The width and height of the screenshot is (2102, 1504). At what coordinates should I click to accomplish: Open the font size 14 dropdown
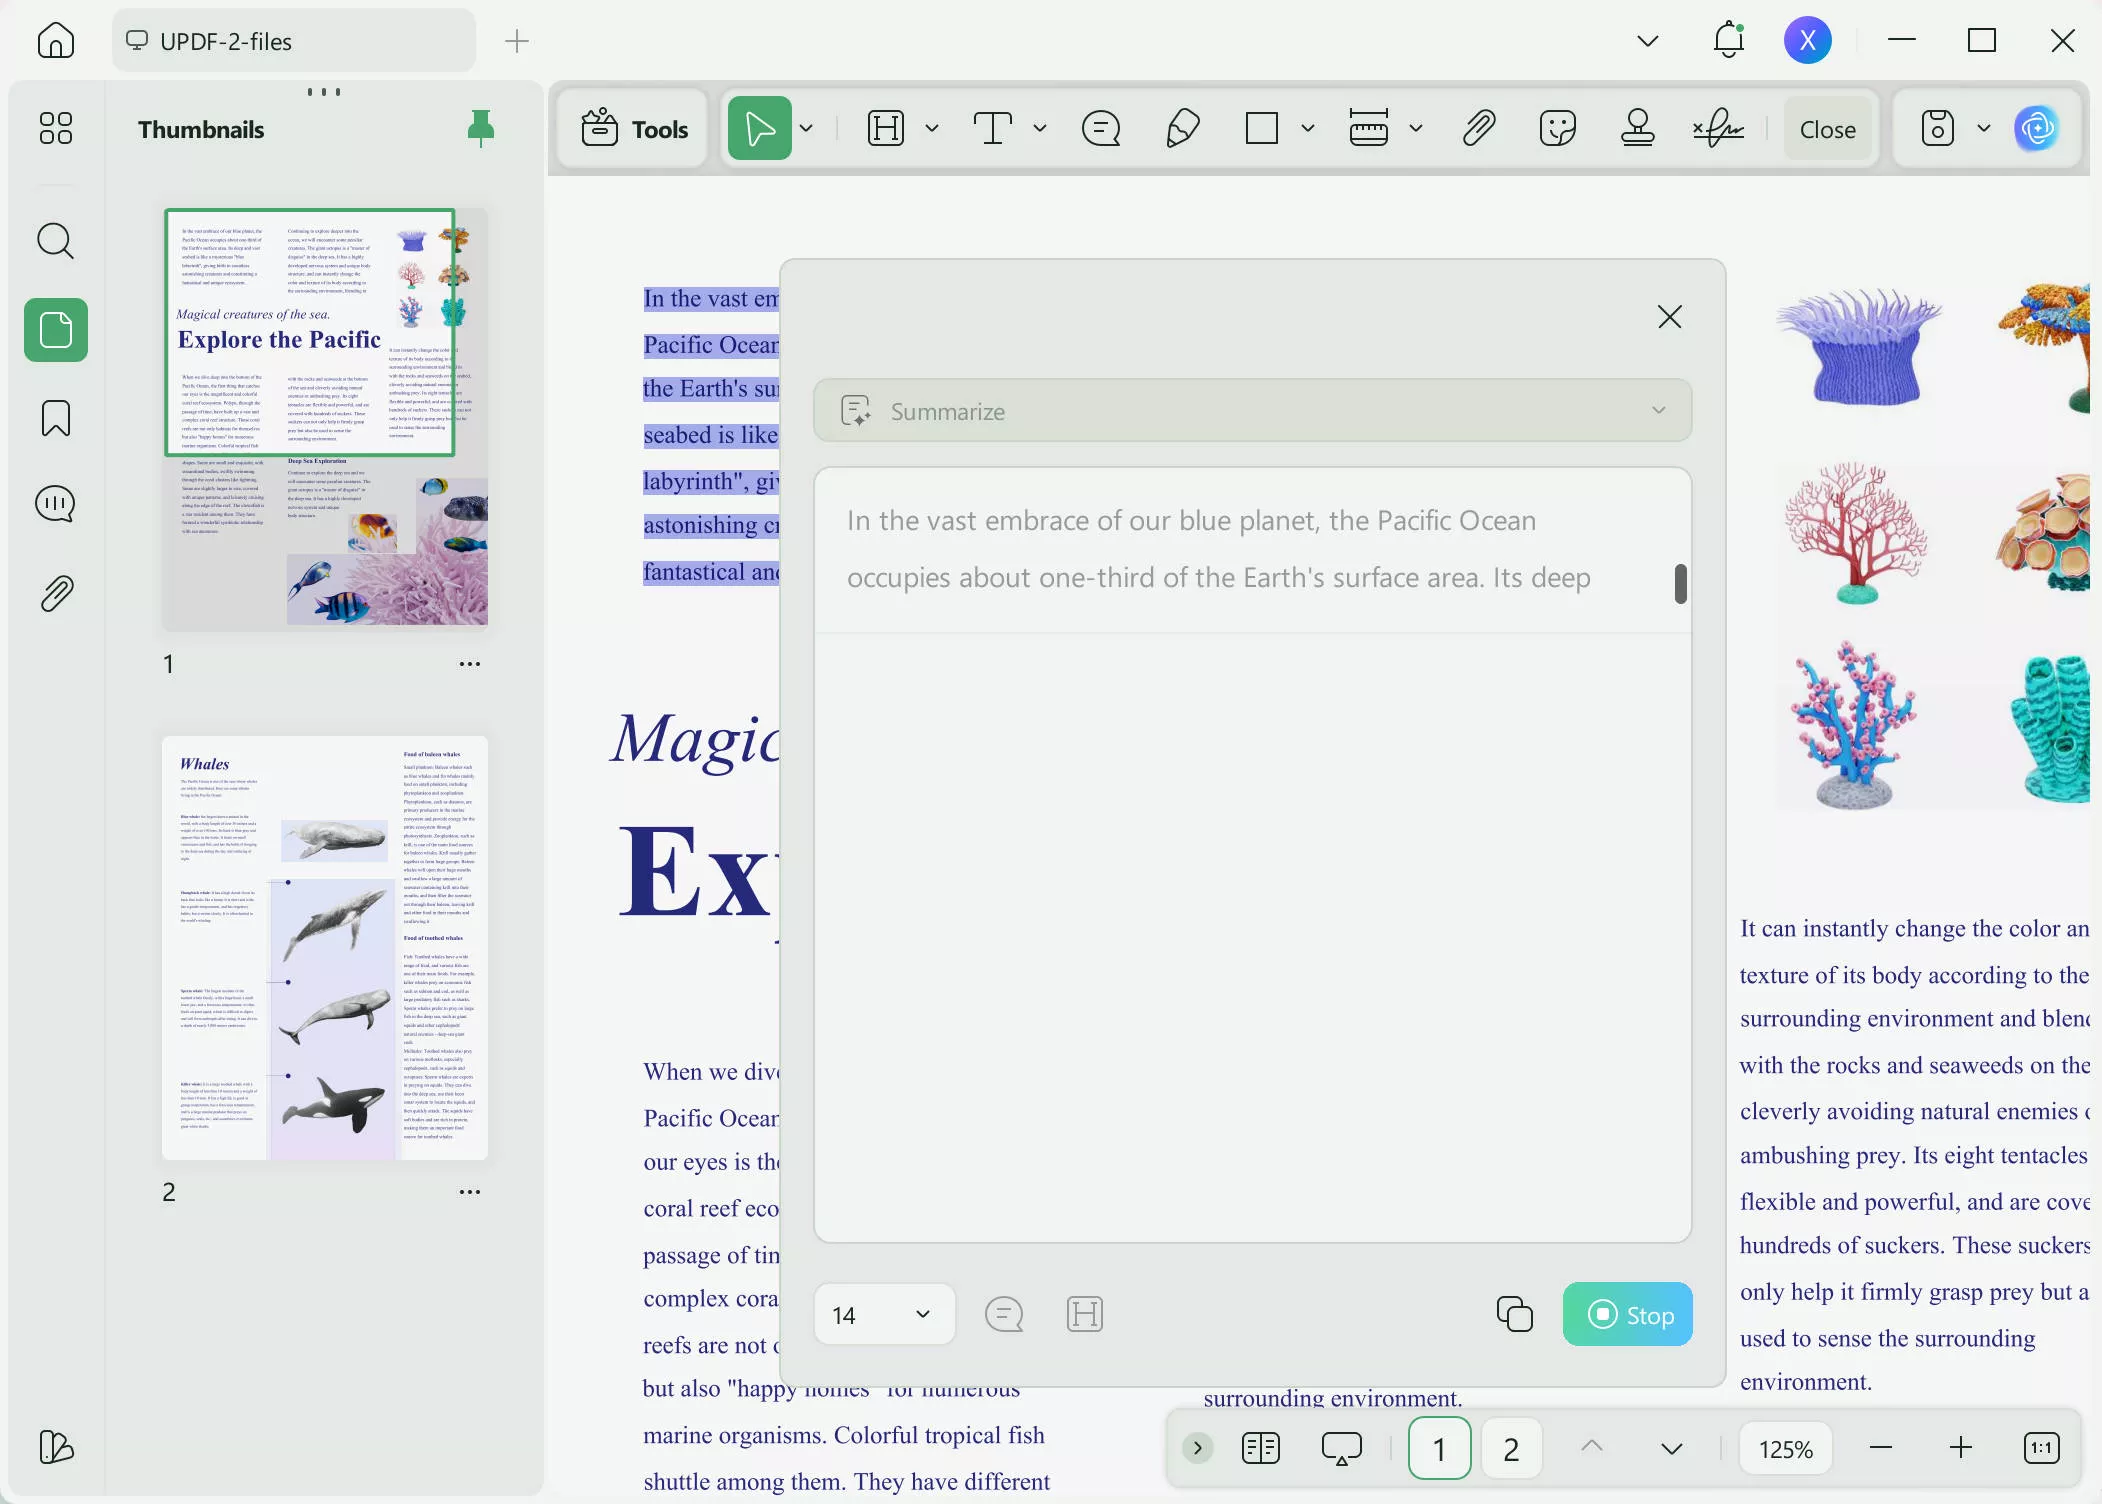[x=884, y=1314]
